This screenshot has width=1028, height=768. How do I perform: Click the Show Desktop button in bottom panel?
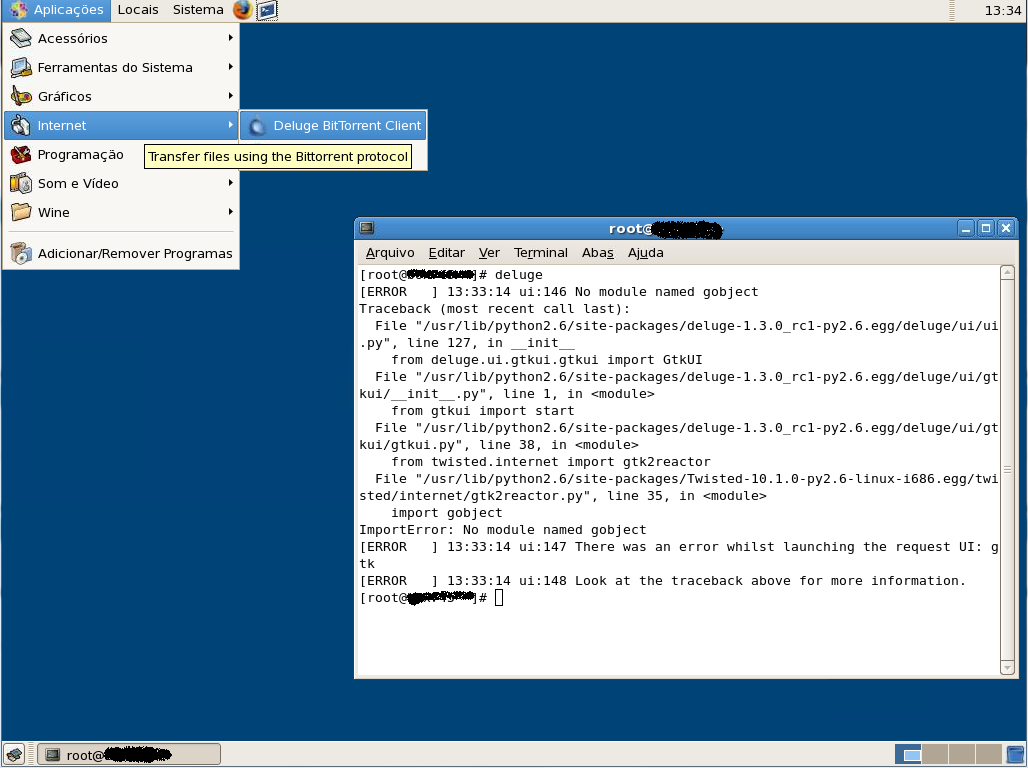click(14, 754)
